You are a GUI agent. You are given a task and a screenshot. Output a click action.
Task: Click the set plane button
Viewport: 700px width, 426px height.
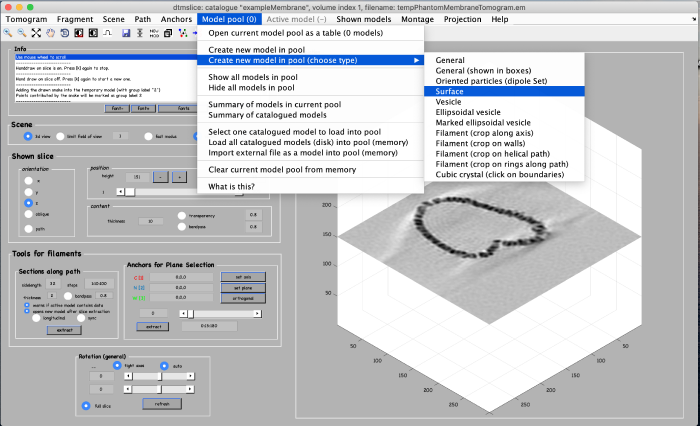243,288
